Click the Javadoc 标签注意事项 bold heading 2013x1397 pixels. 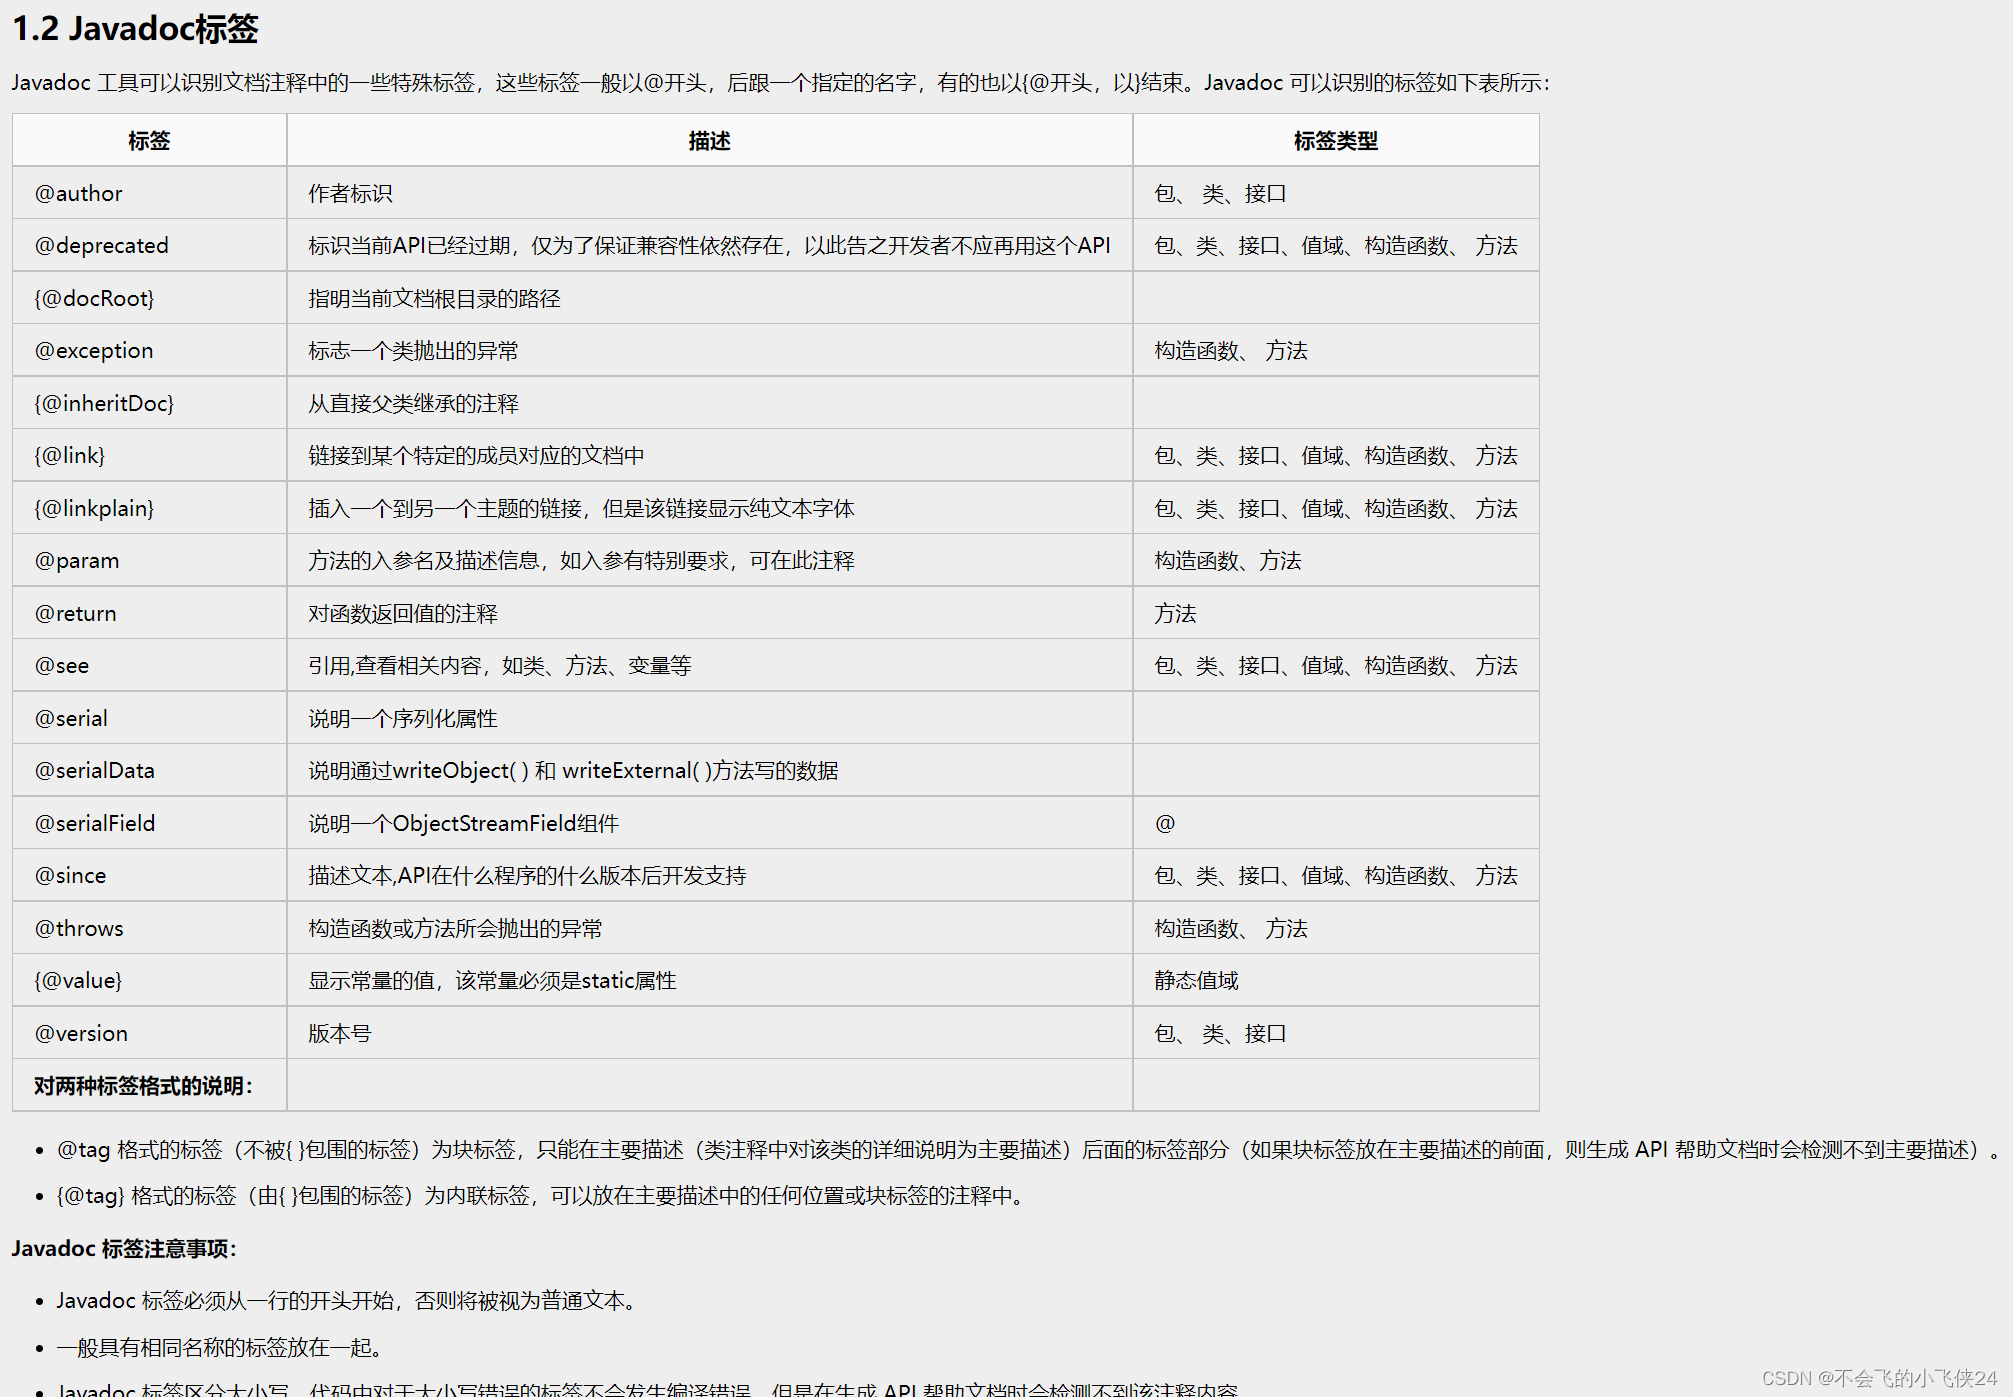[124, 1249]
